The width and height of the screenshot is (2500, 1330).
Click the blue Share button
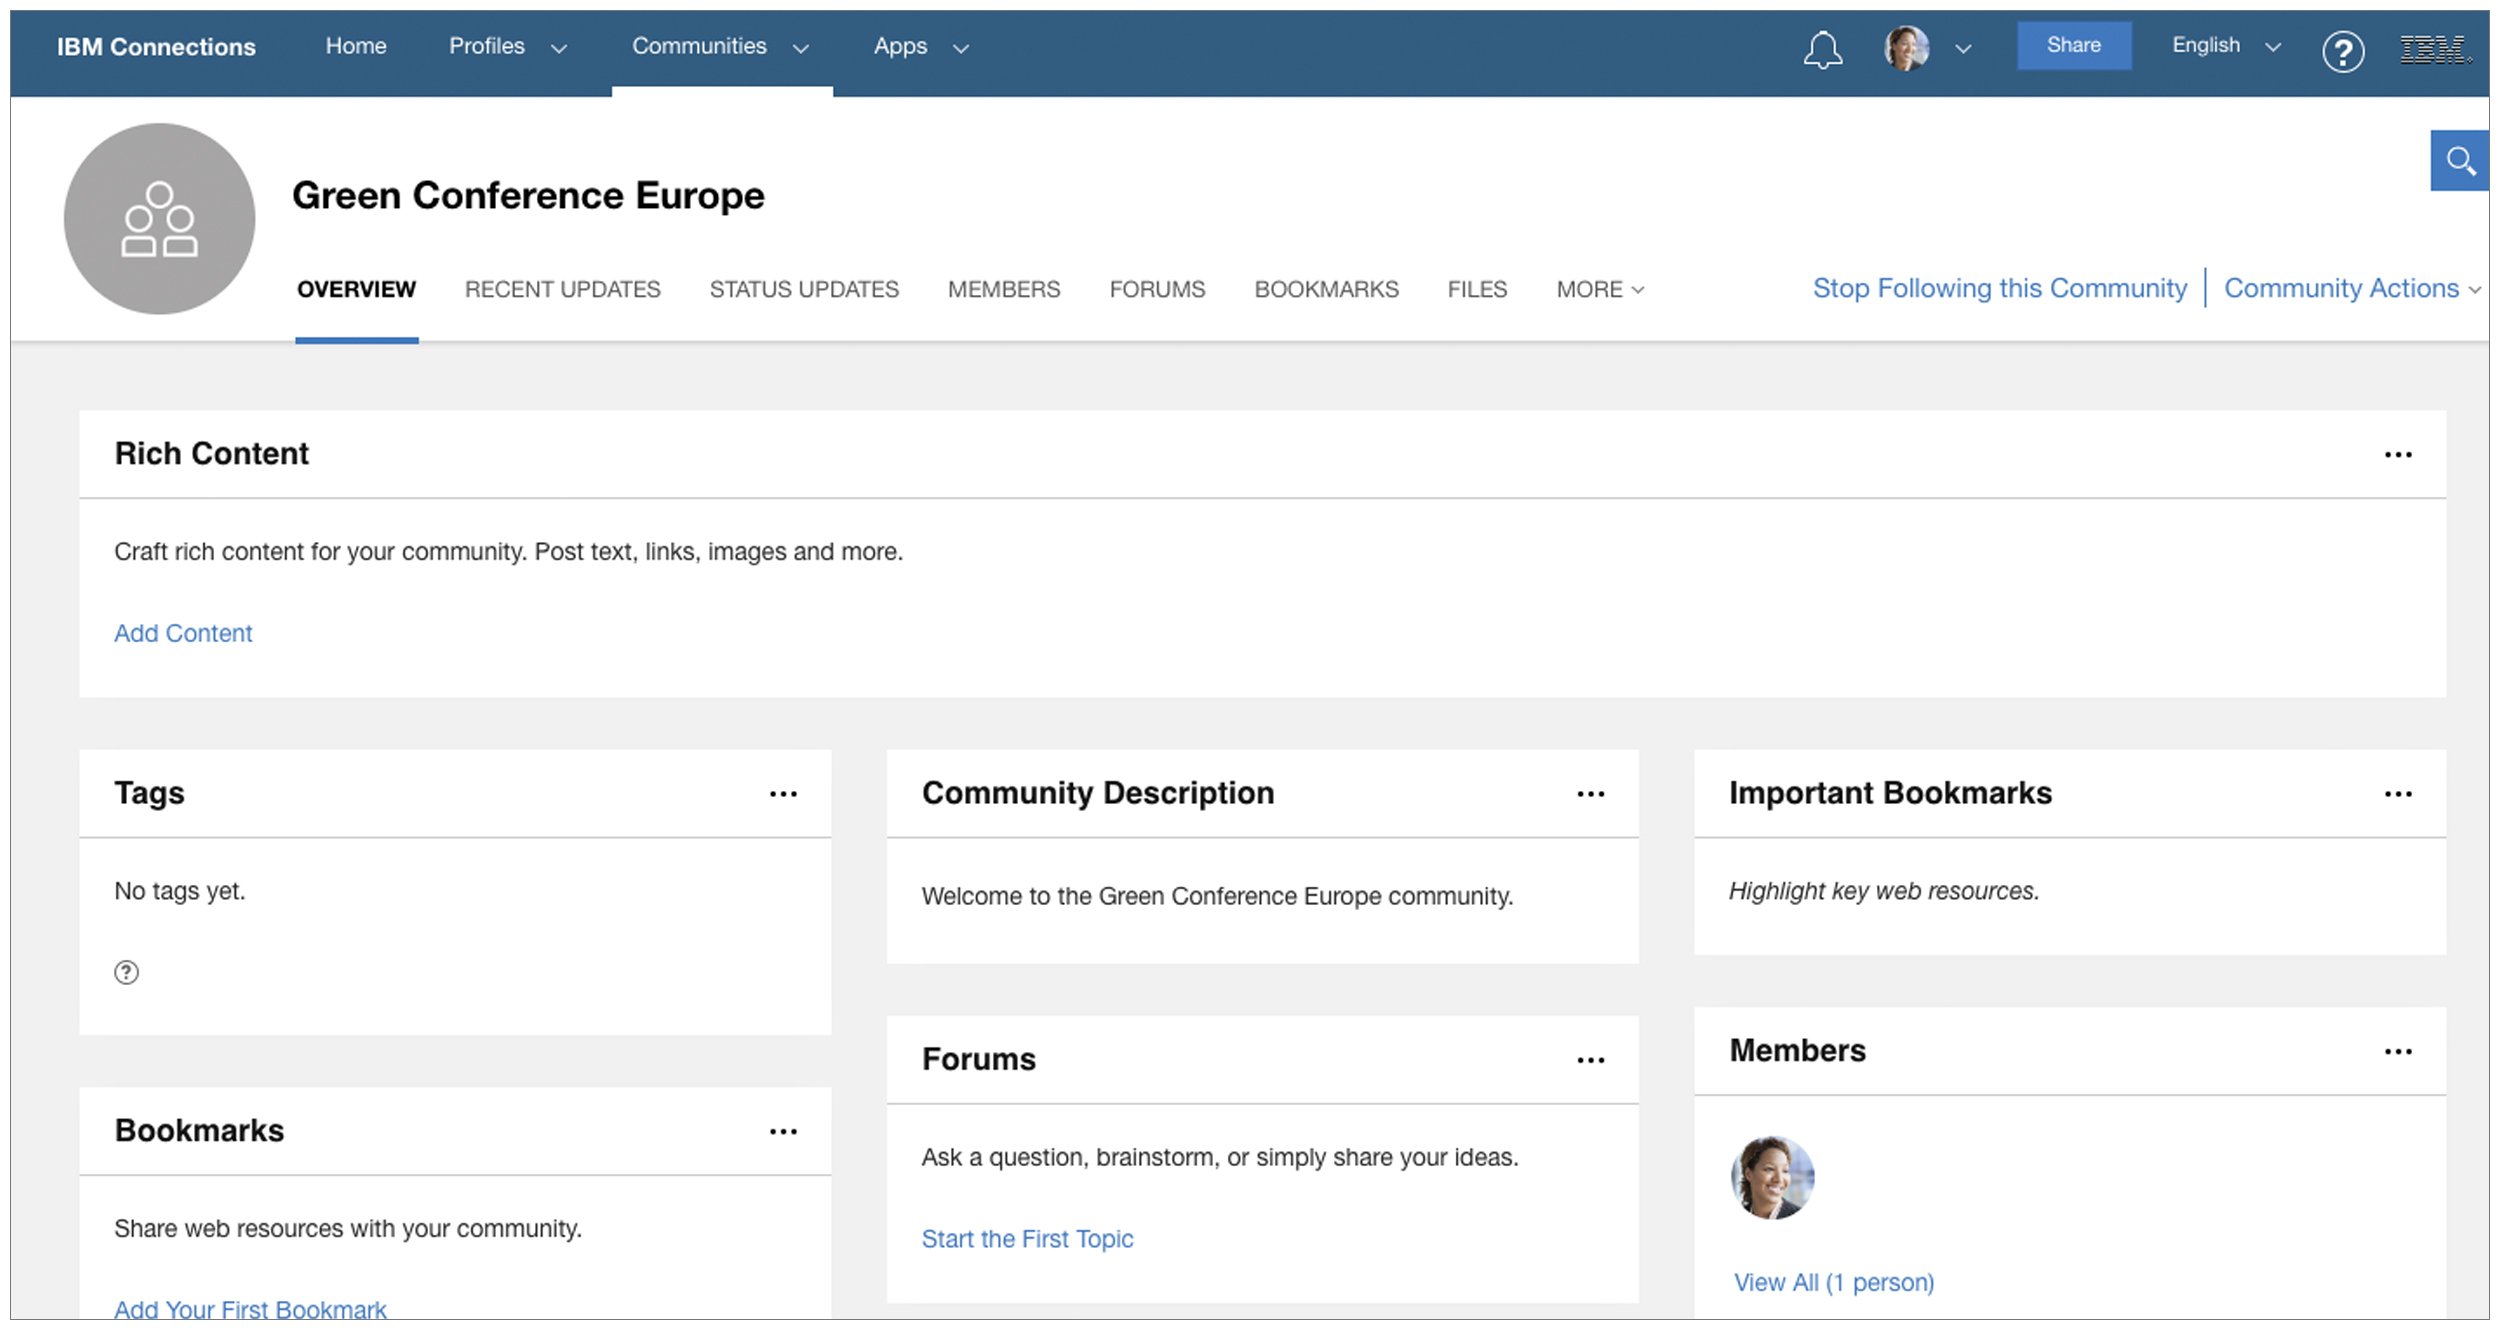click(x=2074, y=46)
